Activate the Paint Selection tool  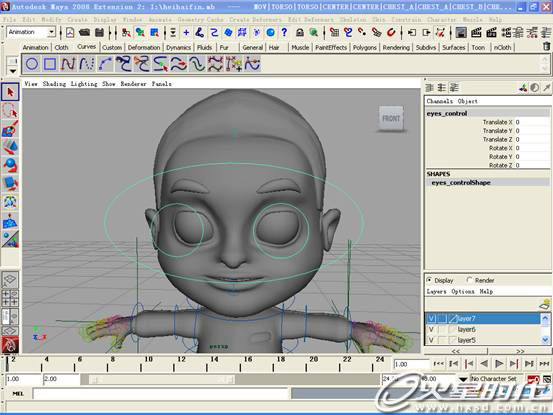(10, 129)
